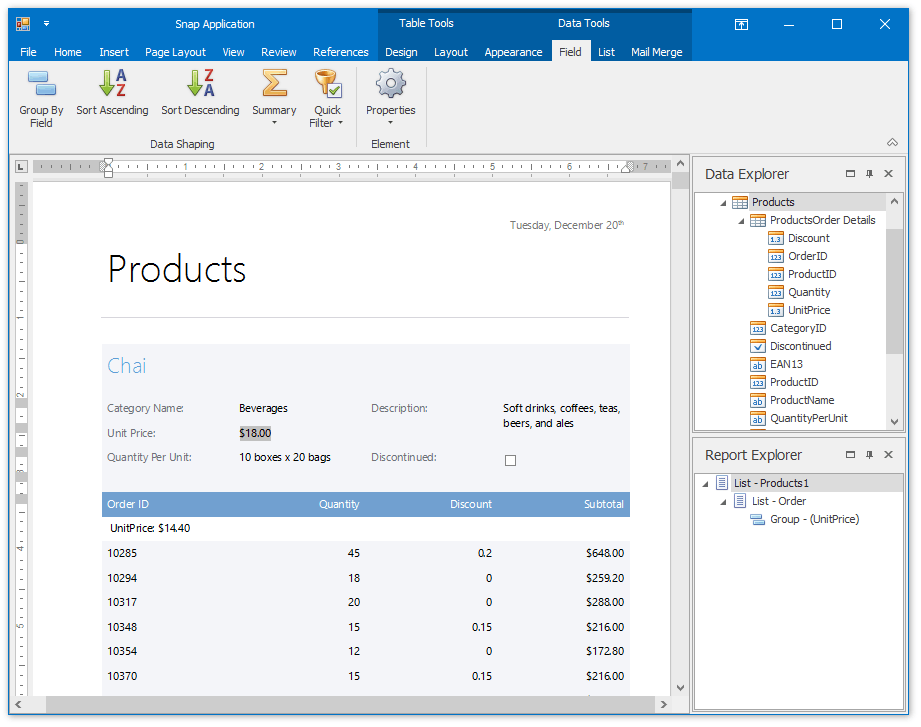
Task: Collapse the ProductsOrder Details tree node
Action: (740, 221)
